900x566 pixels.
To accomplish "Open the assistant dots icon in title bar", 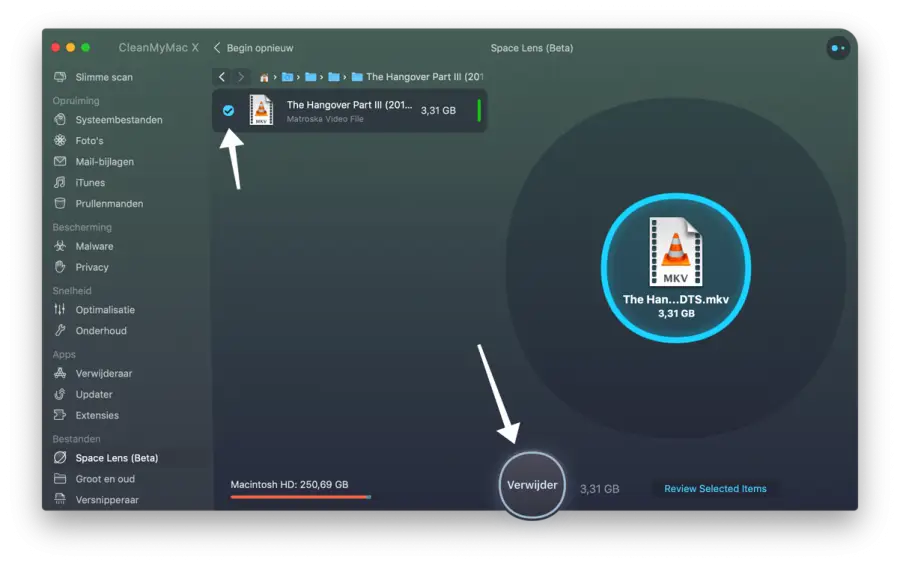I will (838, 48).
